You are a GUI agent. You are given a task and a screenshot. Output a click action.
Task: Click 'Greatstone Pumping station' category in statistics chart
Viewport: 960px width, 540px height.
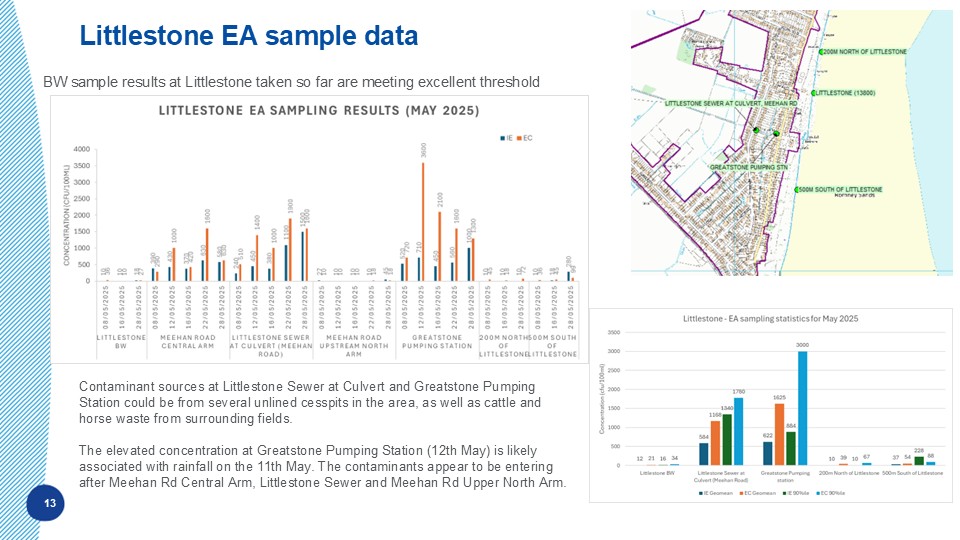786,476
